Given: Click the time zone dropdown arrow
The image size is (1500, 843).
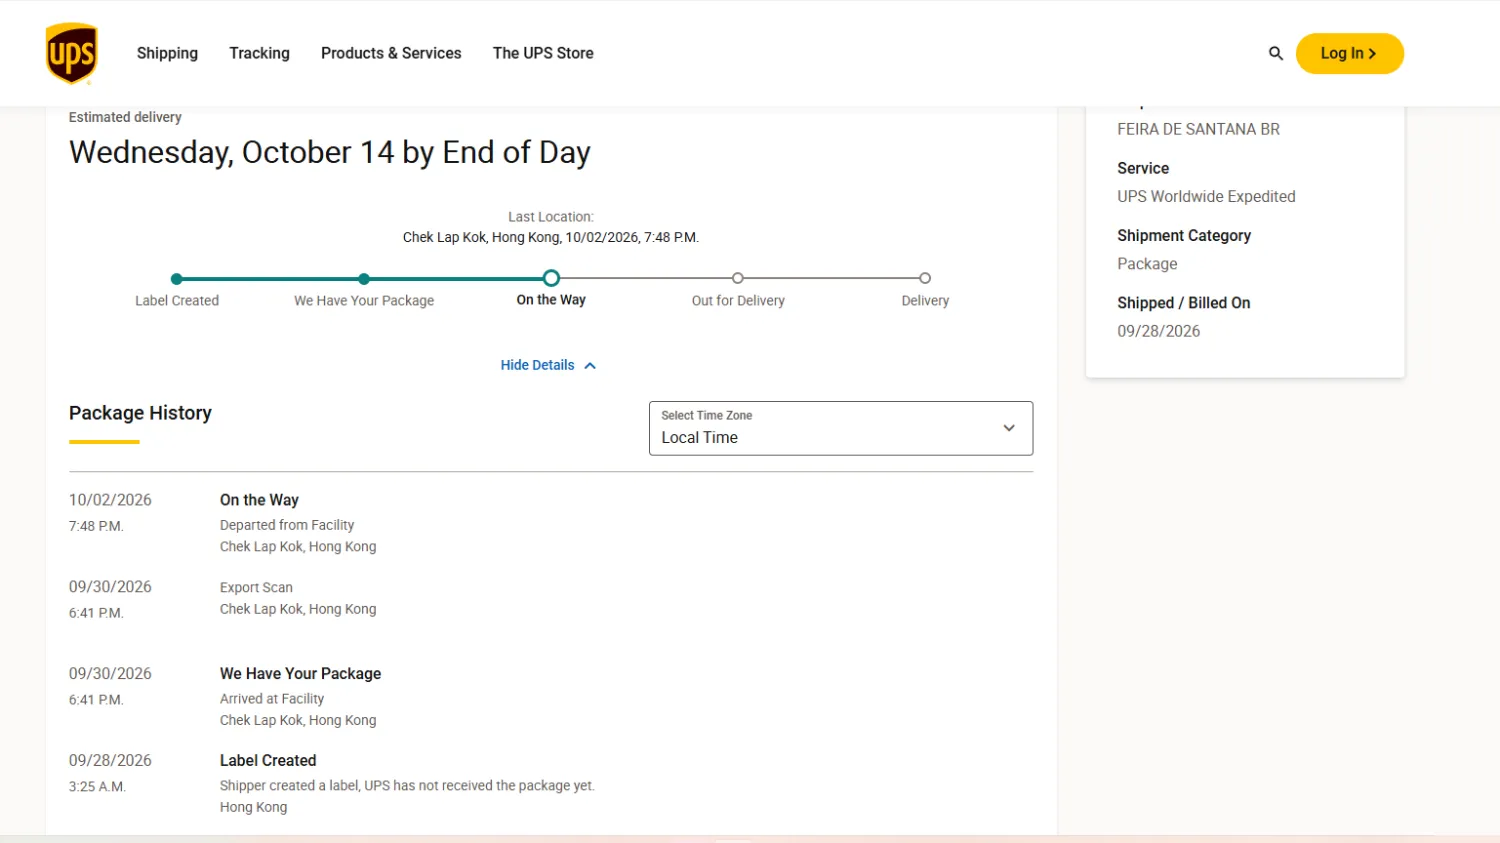Looking at the screenshot, I should pyautogui.click(x=1009, y=428).
